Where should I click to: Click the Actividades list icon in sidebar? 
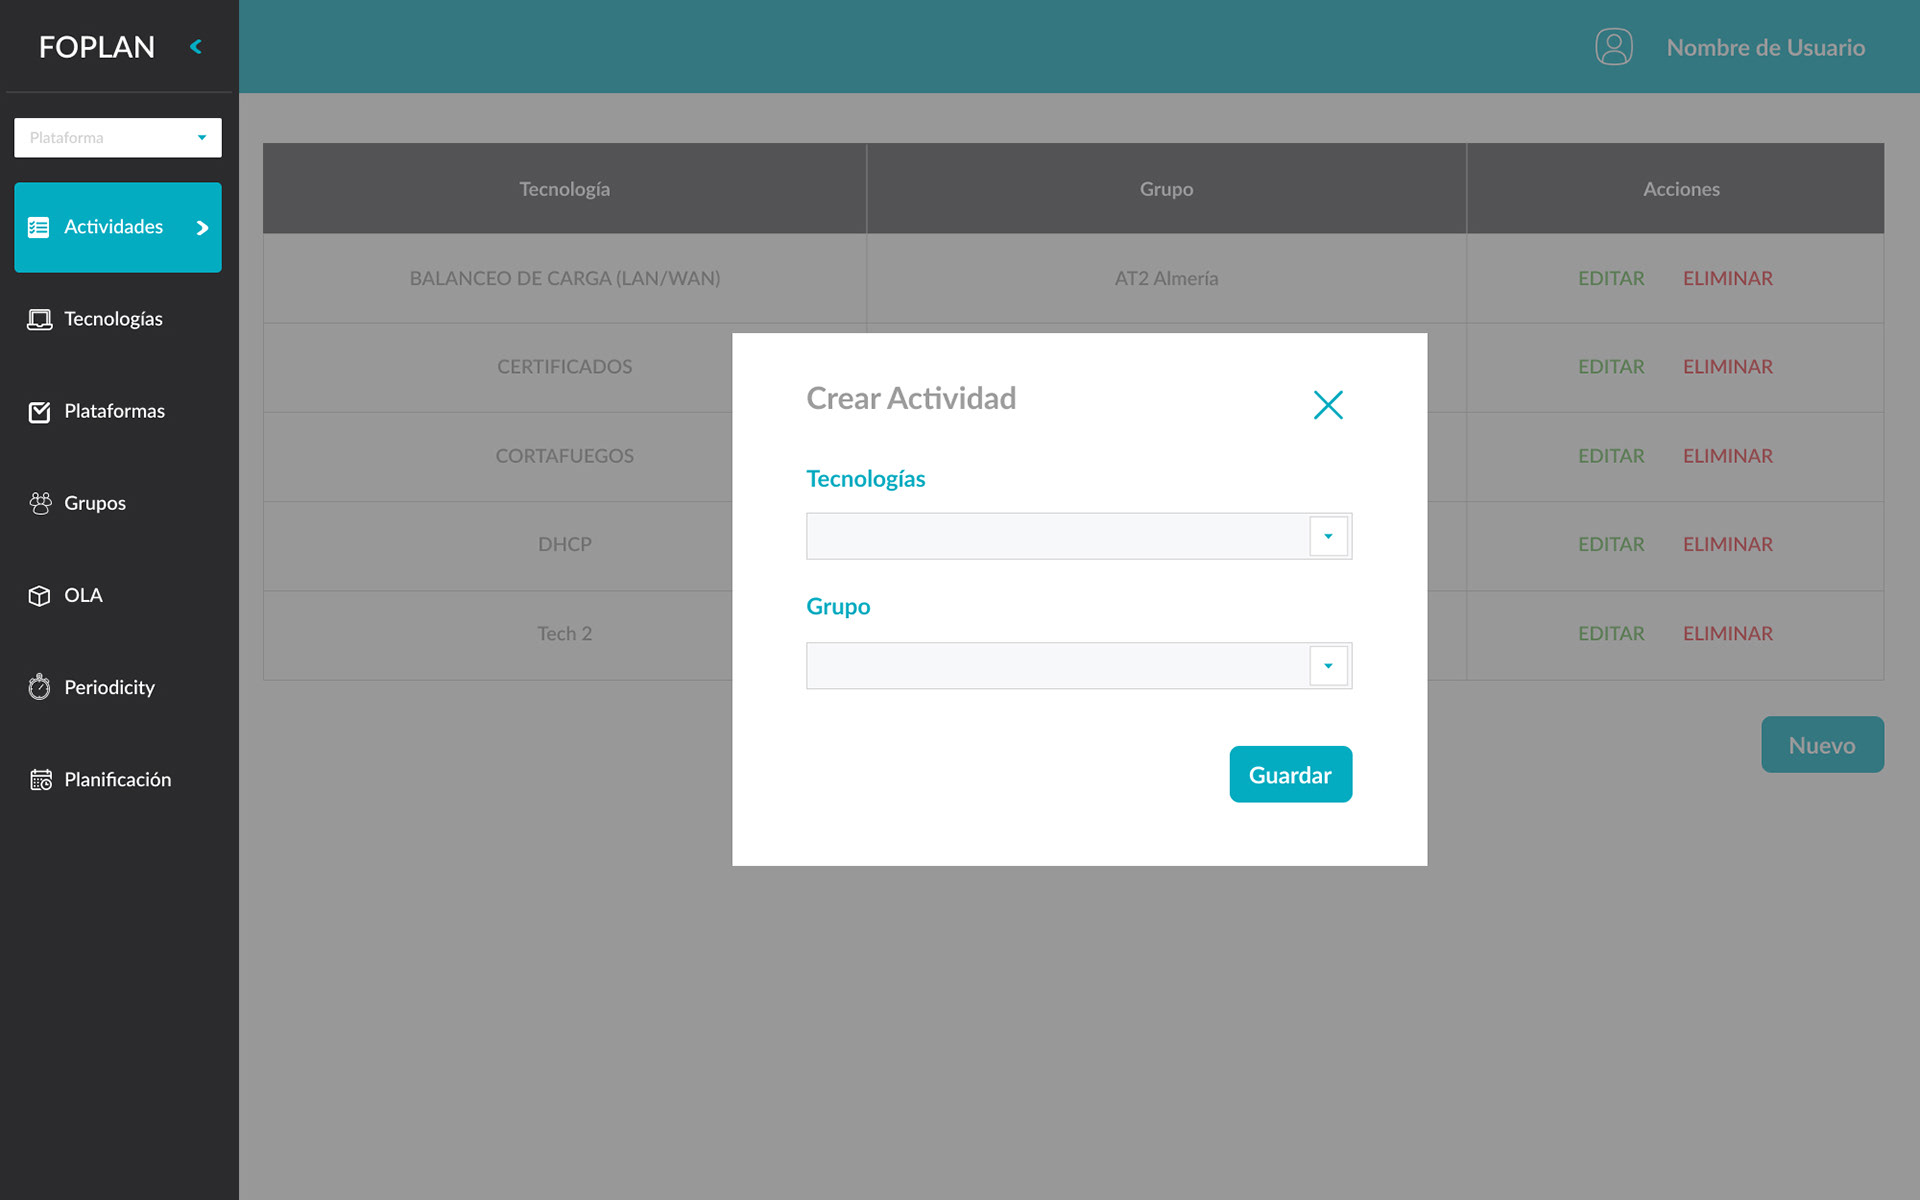click(39, 228)
